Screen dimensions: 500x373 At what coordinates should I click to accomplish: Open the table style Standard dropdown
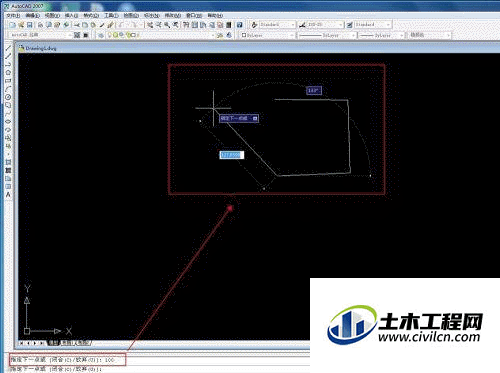[x=372, y=25]
